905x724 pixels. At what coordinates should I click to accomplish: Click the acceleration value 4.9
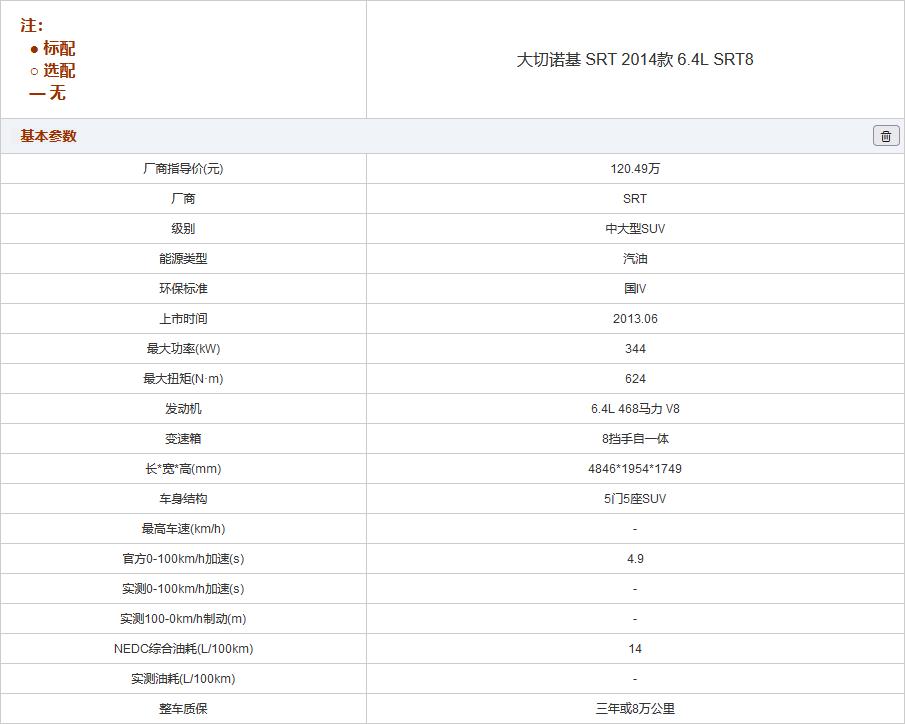point(635,559)
